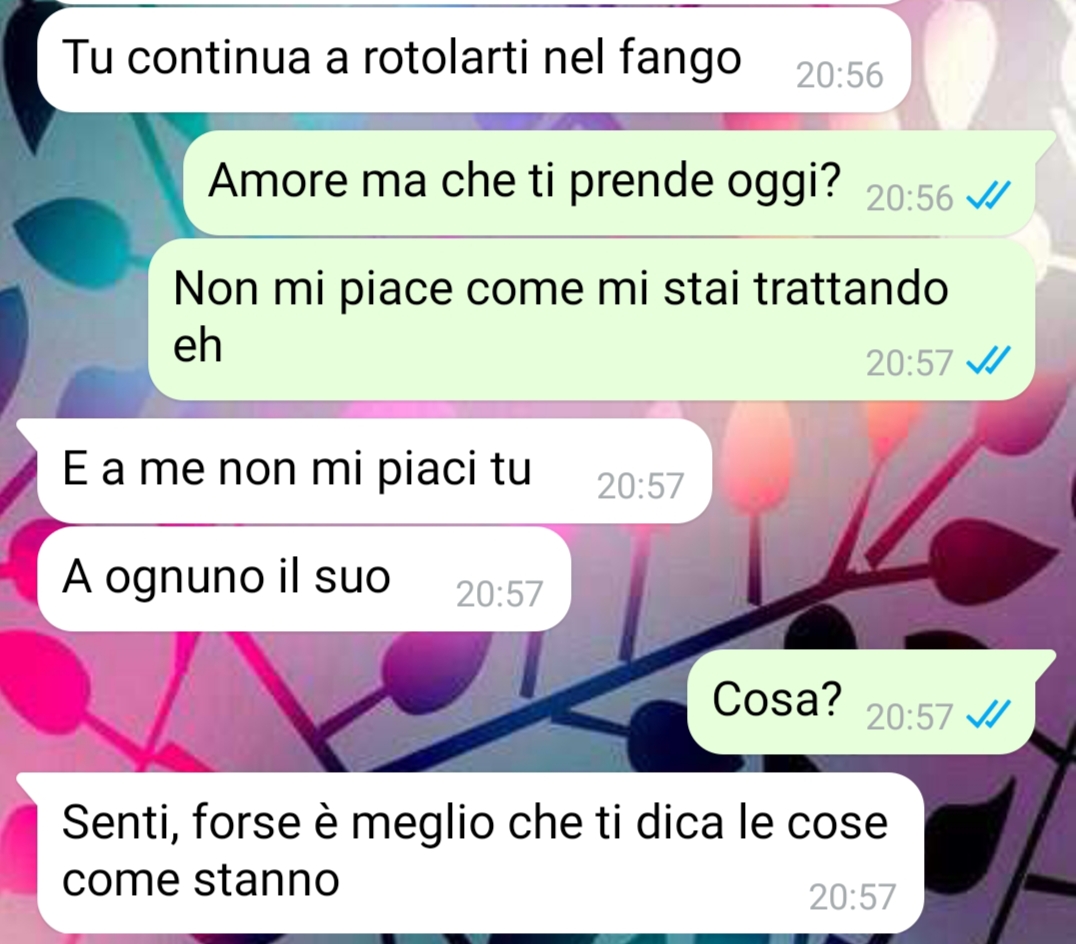Click the 20:57 timestamp on 'A ognuno il suo'
The height and width of the screenshot is (944, 1076).
pos(500,594)
